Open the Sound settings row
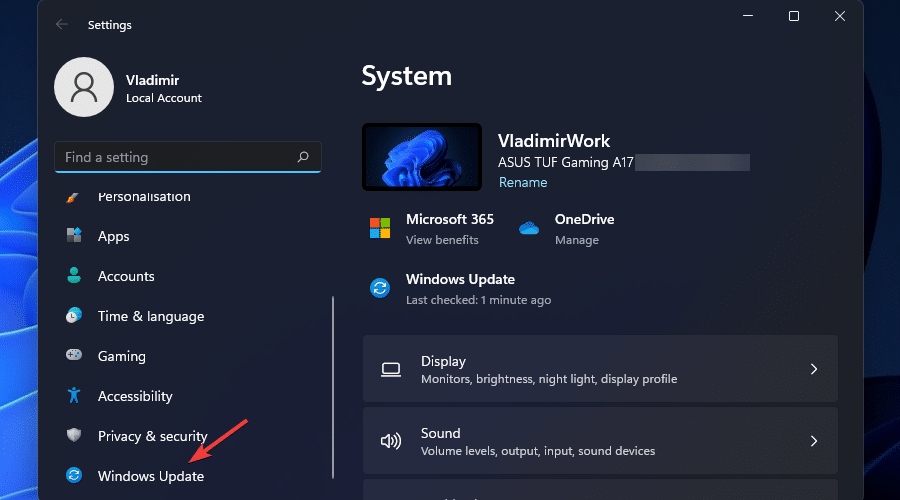 (x=600, y=440)
